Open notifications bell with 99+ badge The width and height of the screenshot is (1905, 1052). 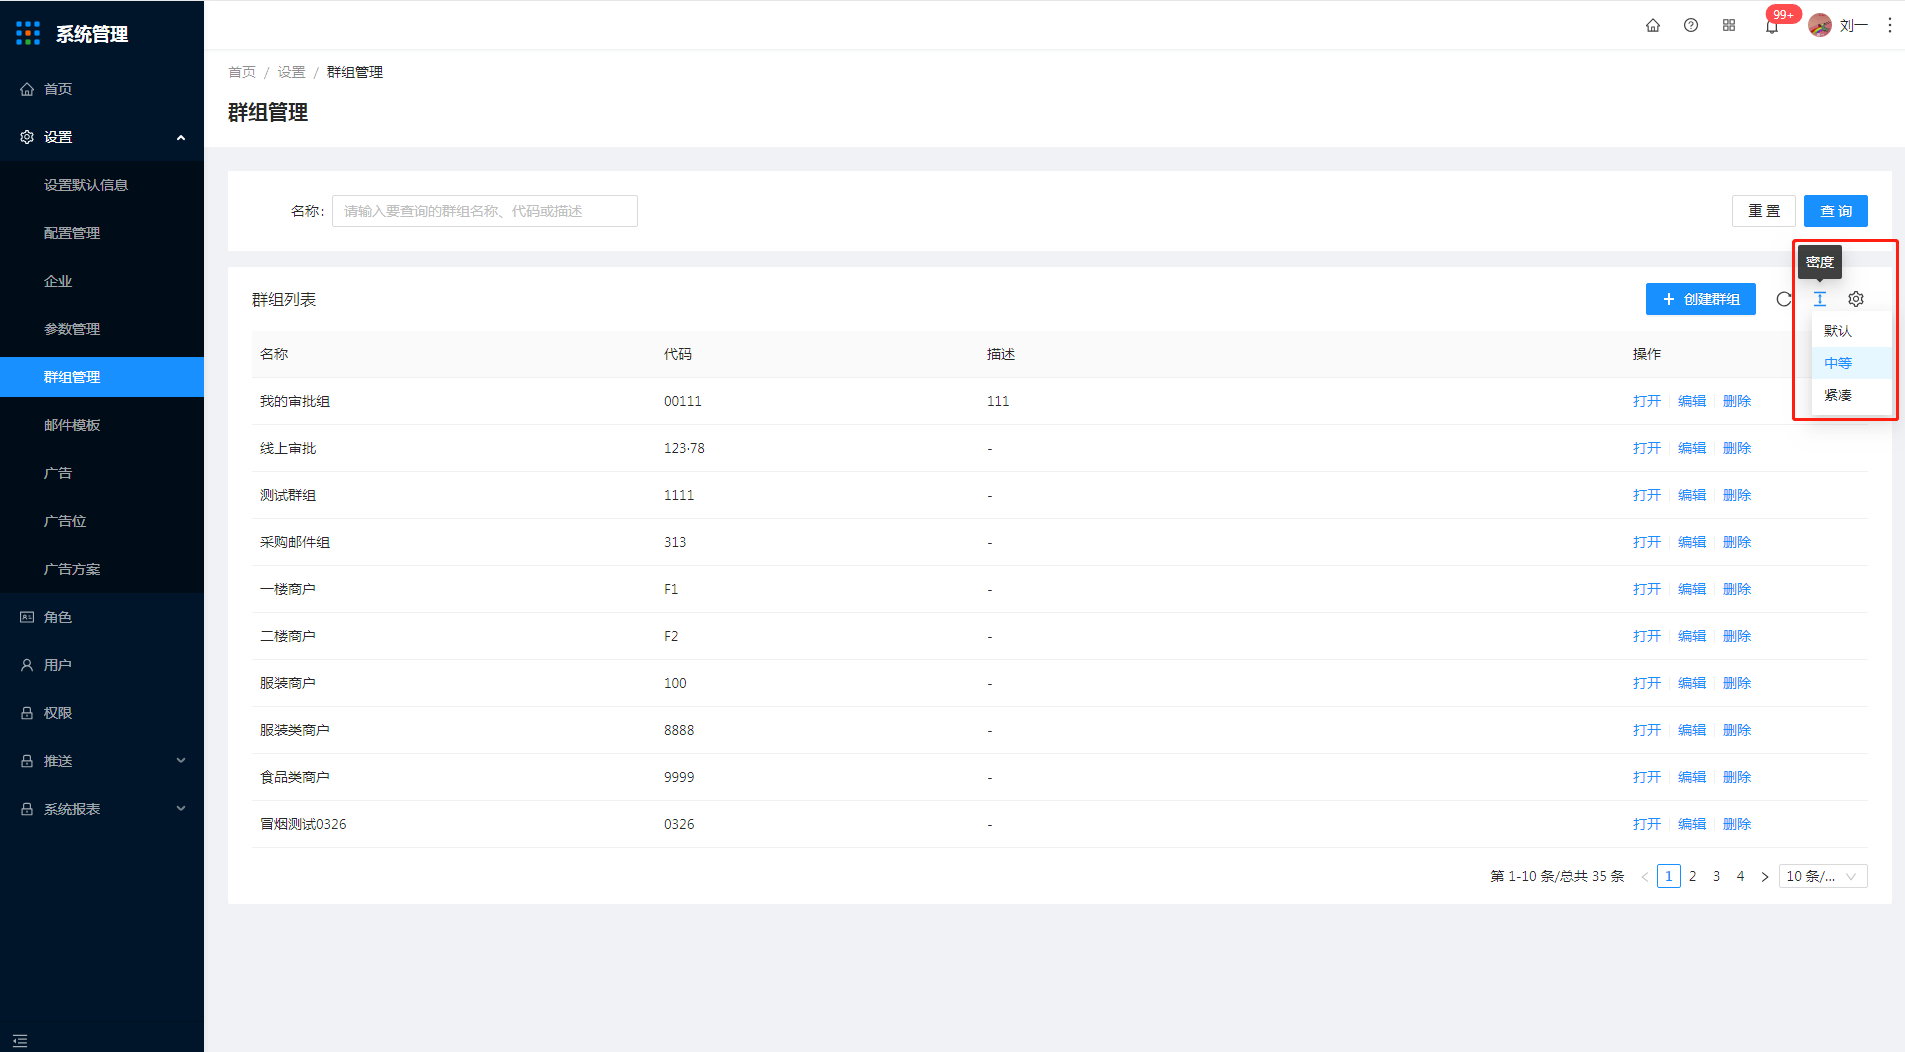coord(1772,25)
